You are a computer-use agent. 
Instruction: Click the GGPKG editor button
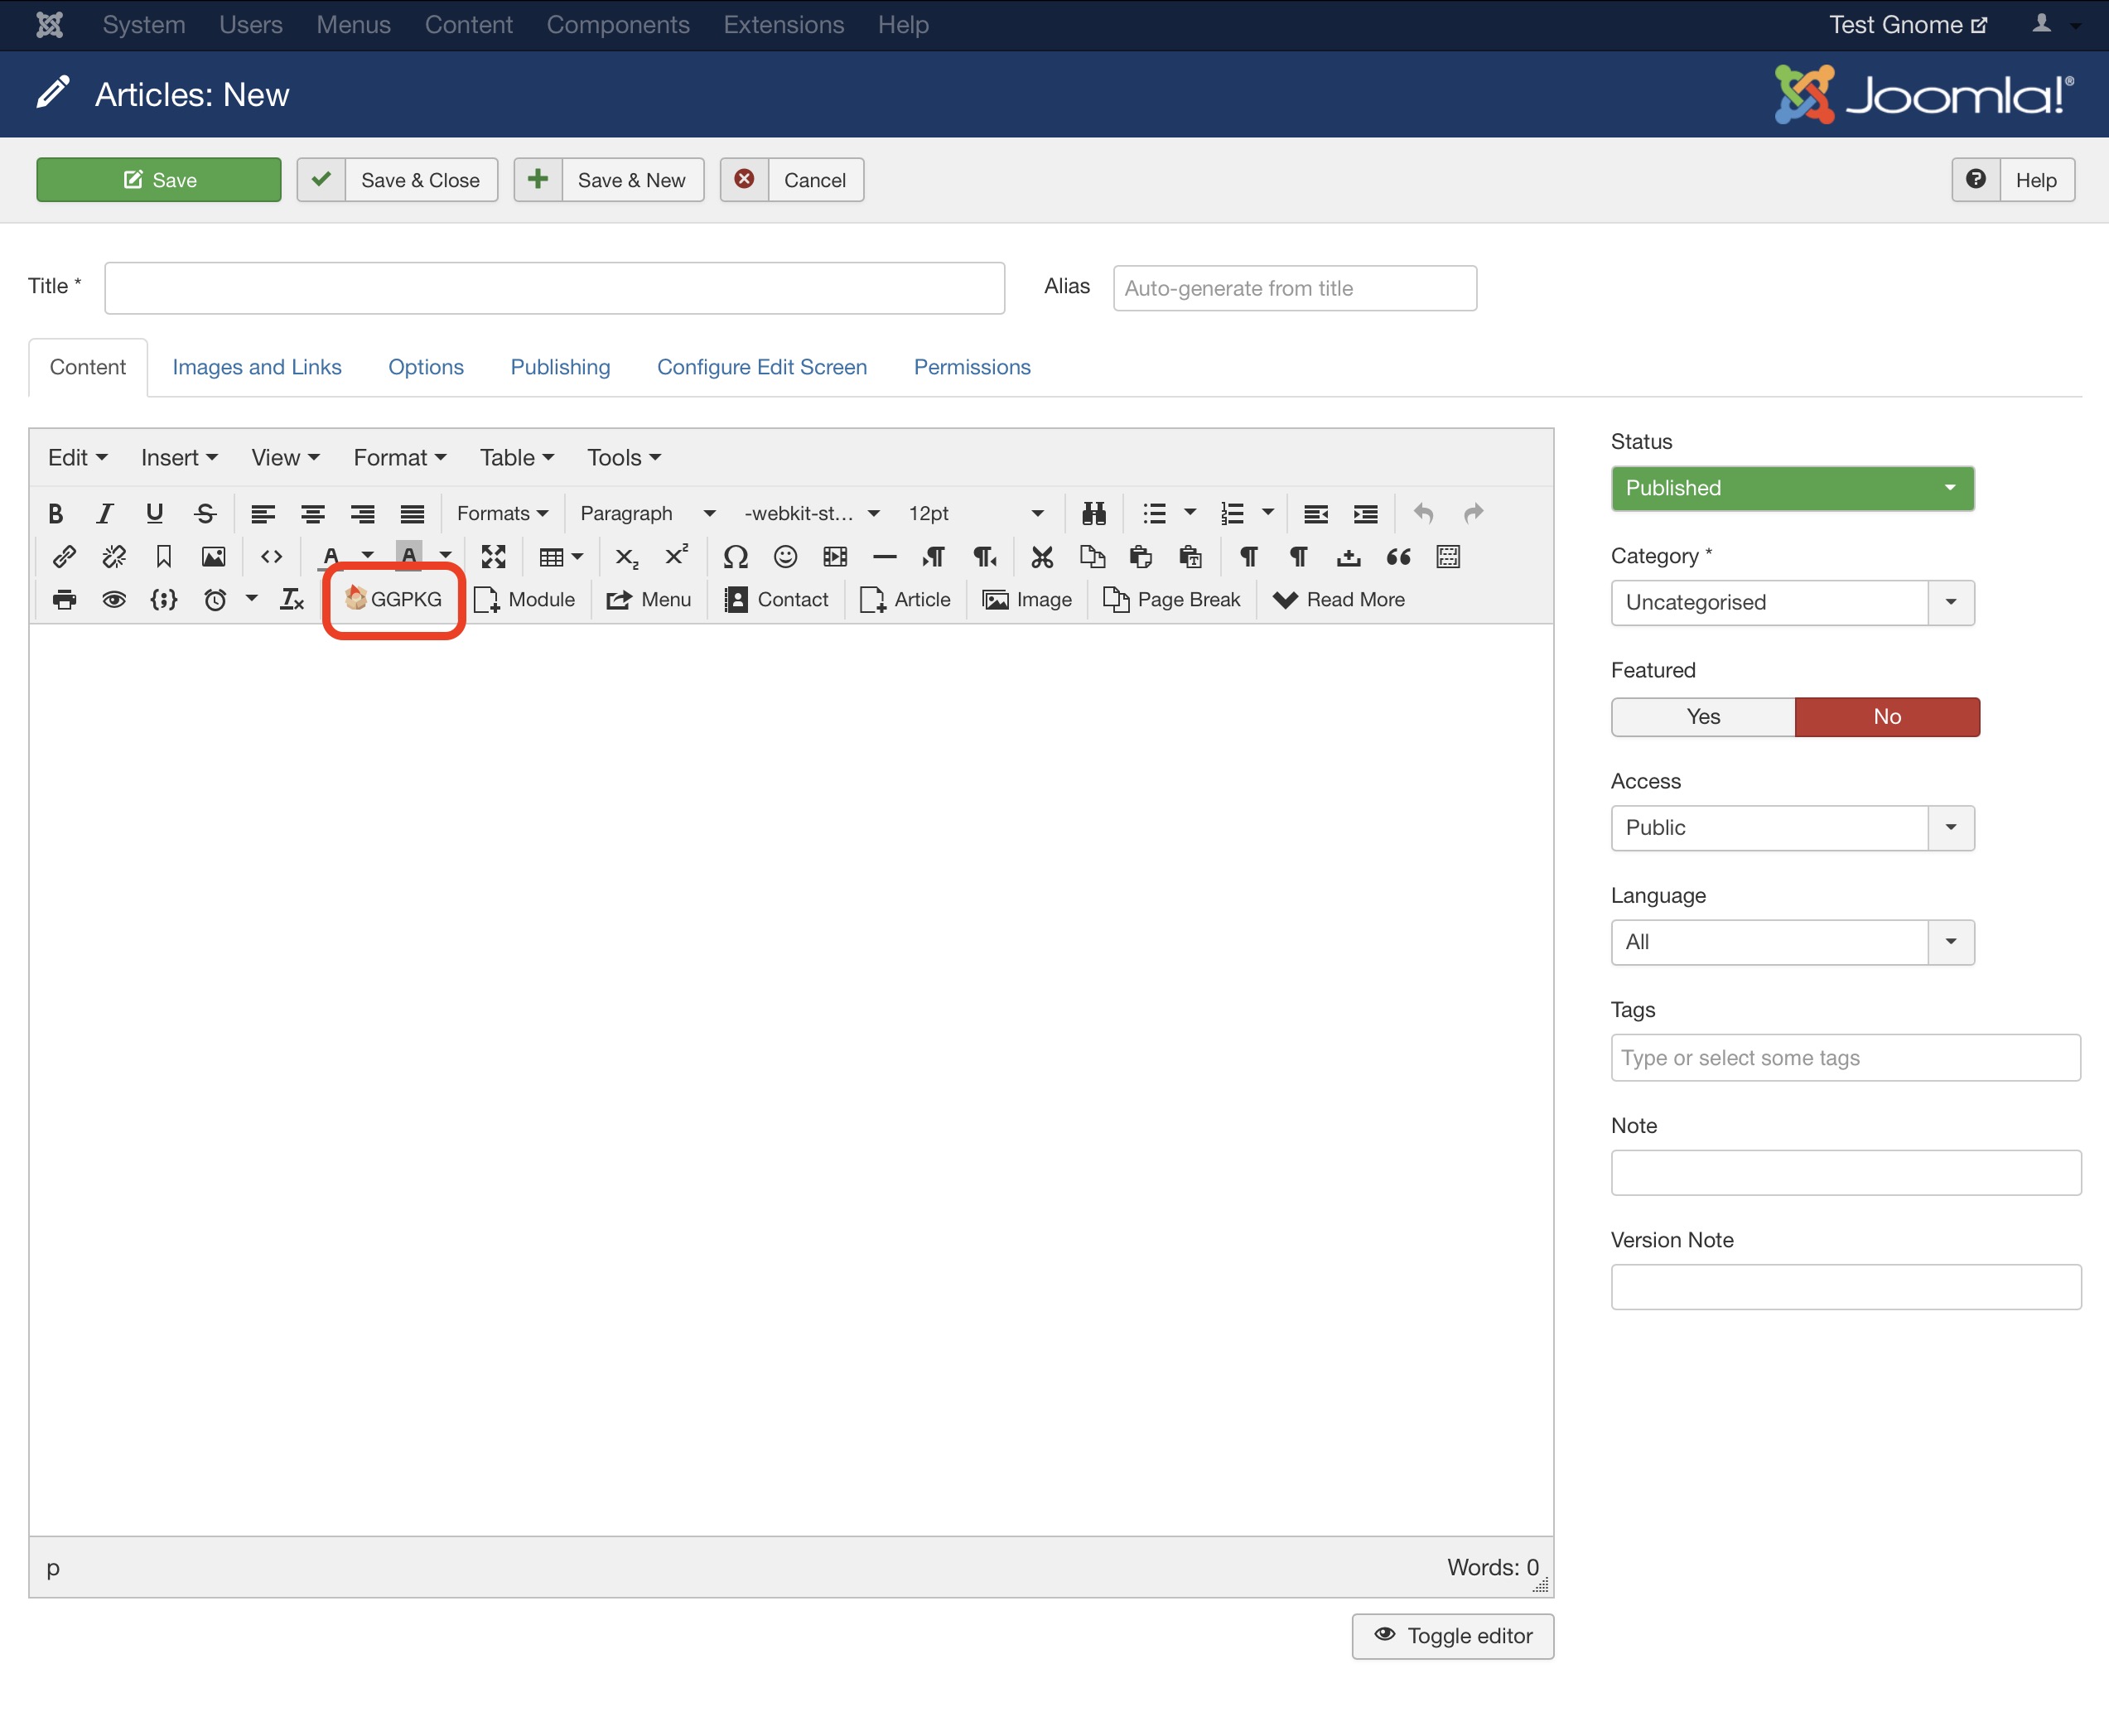tap(394, 600)
